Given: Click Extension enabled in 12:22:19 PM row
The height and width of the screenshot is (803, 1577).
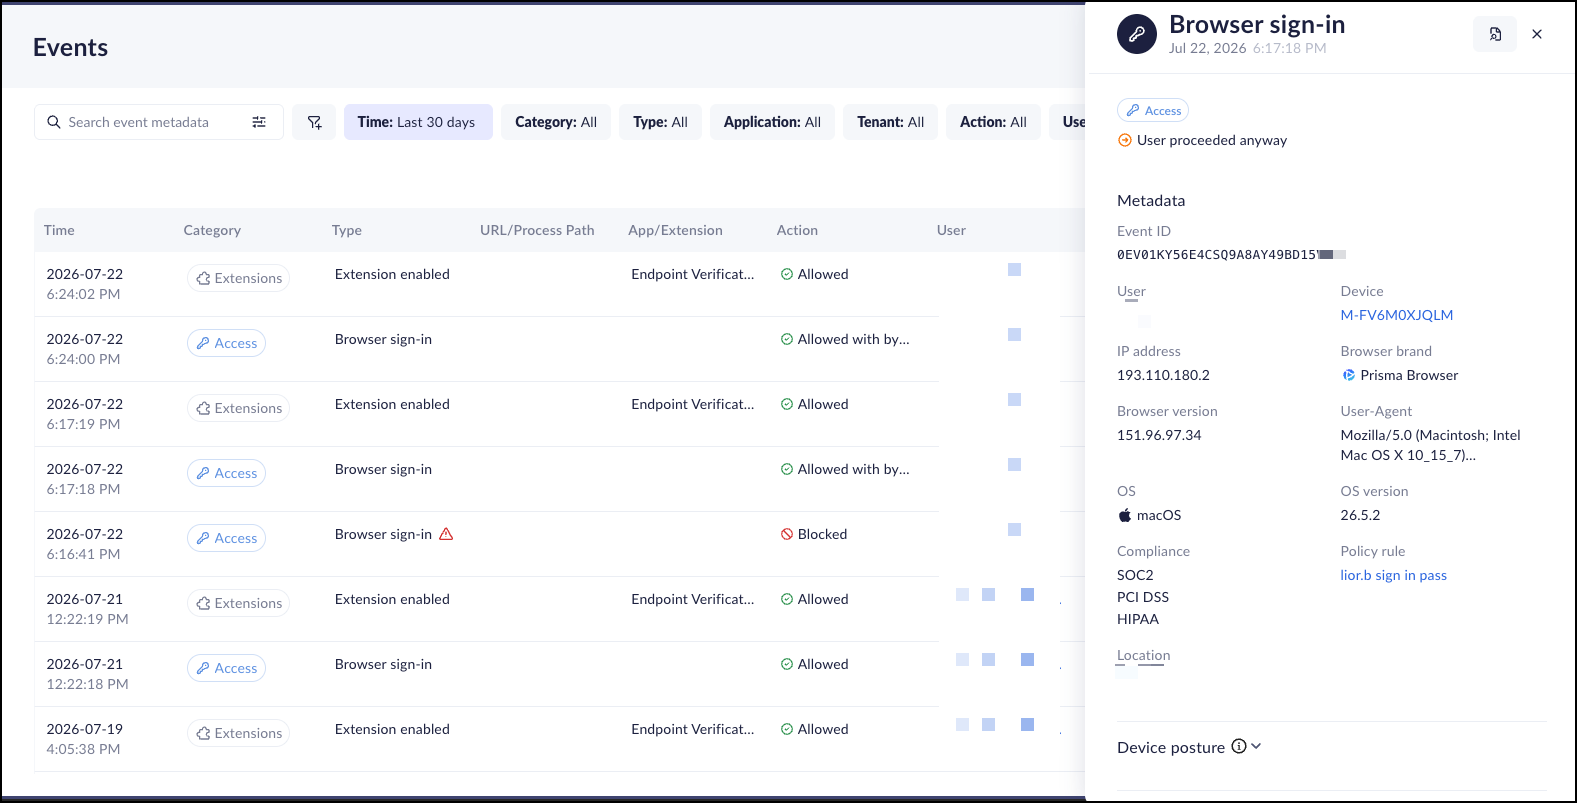Looking at the screenshot, I should 392,599.
